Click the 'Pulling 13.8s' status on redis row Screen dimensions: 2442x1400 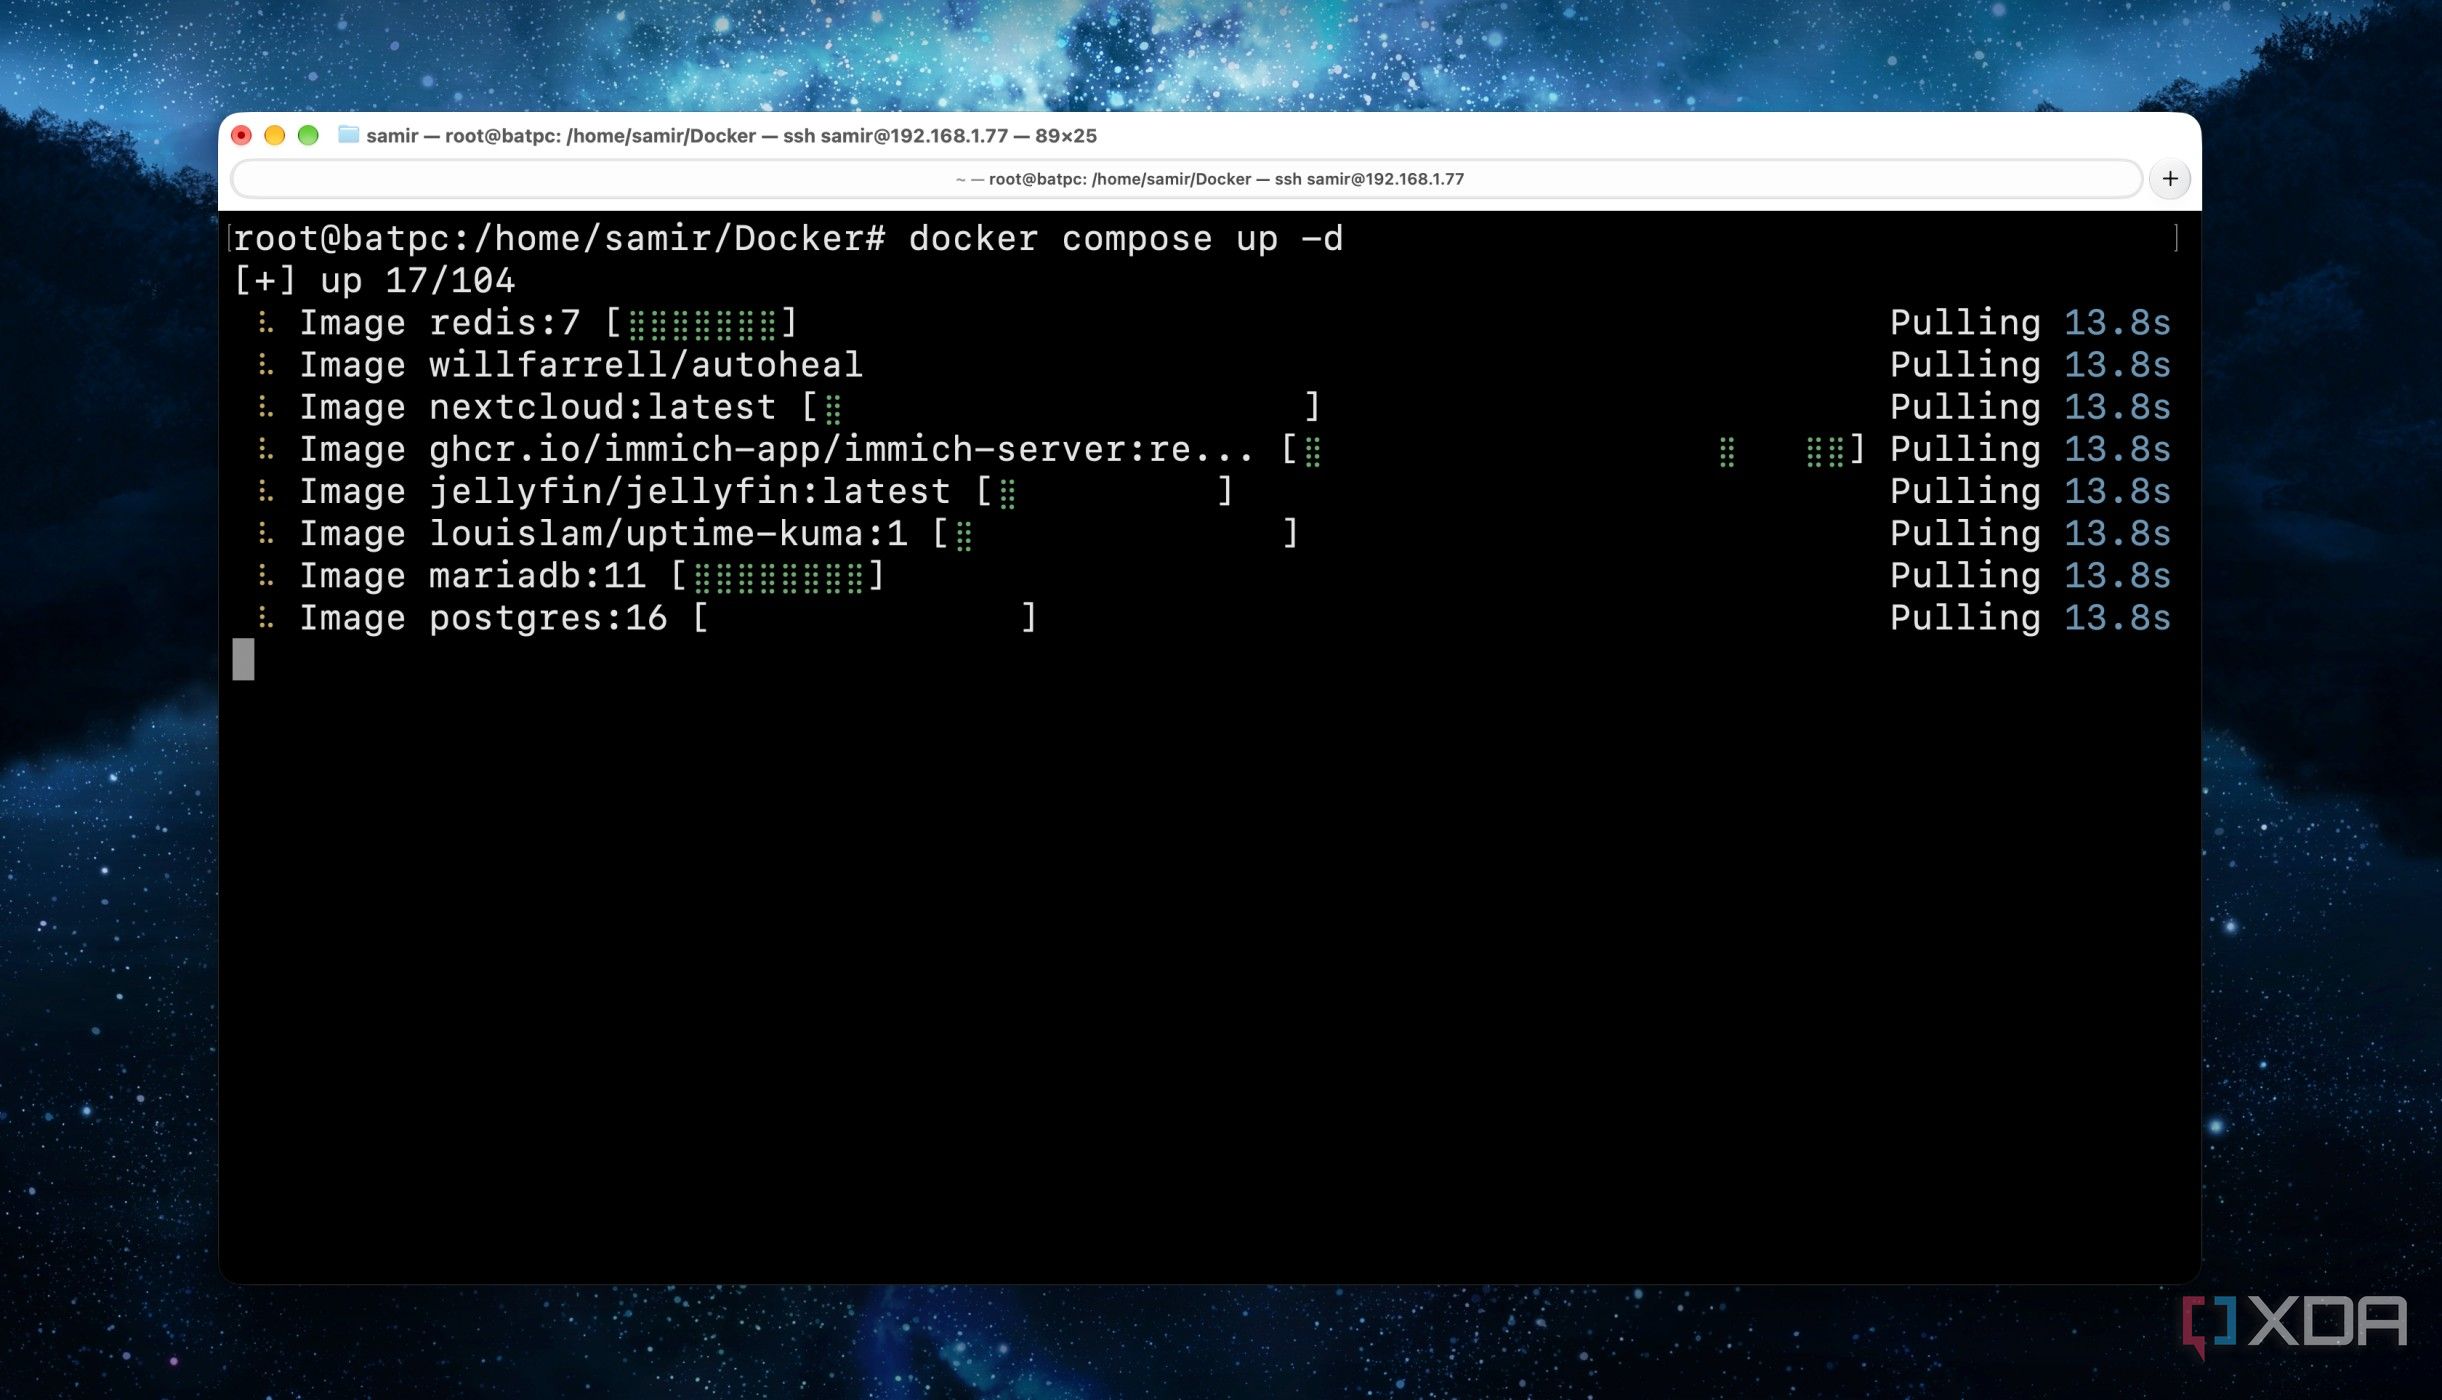(2030, 322)
